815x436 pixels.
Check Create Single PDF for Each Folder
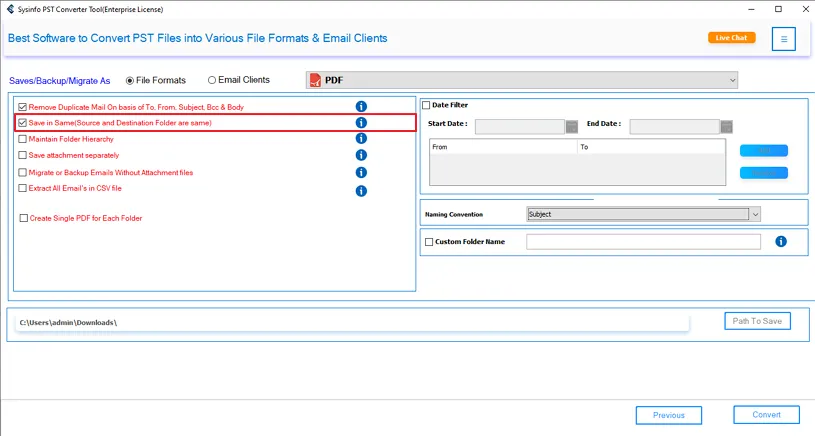pos(23,218)
